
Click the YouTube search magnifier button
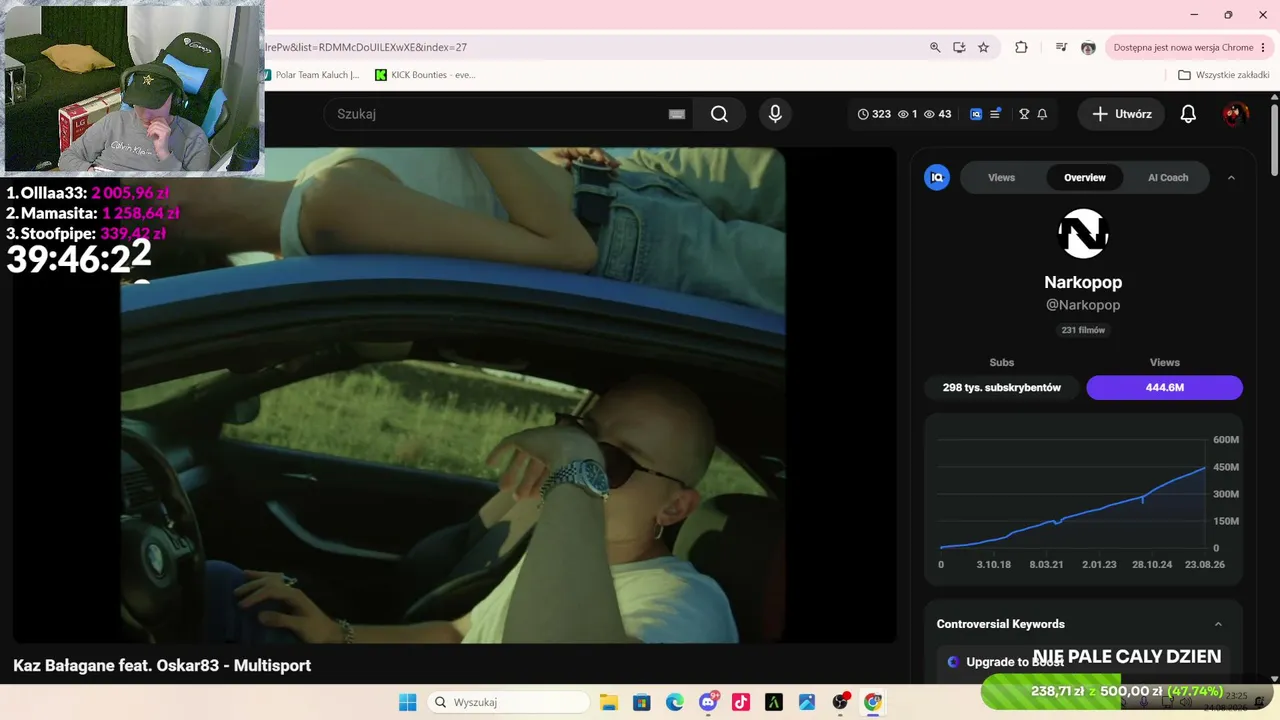(x=719, y=114)
